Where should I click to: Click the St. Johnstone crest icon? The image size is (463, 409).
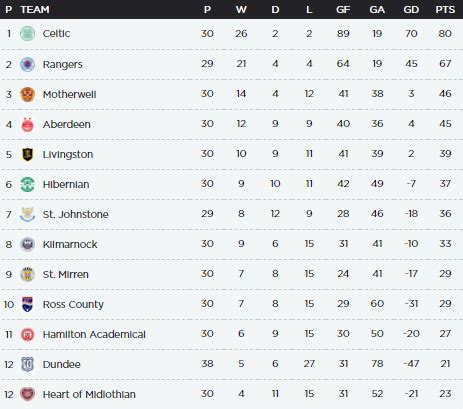[27, 214]
